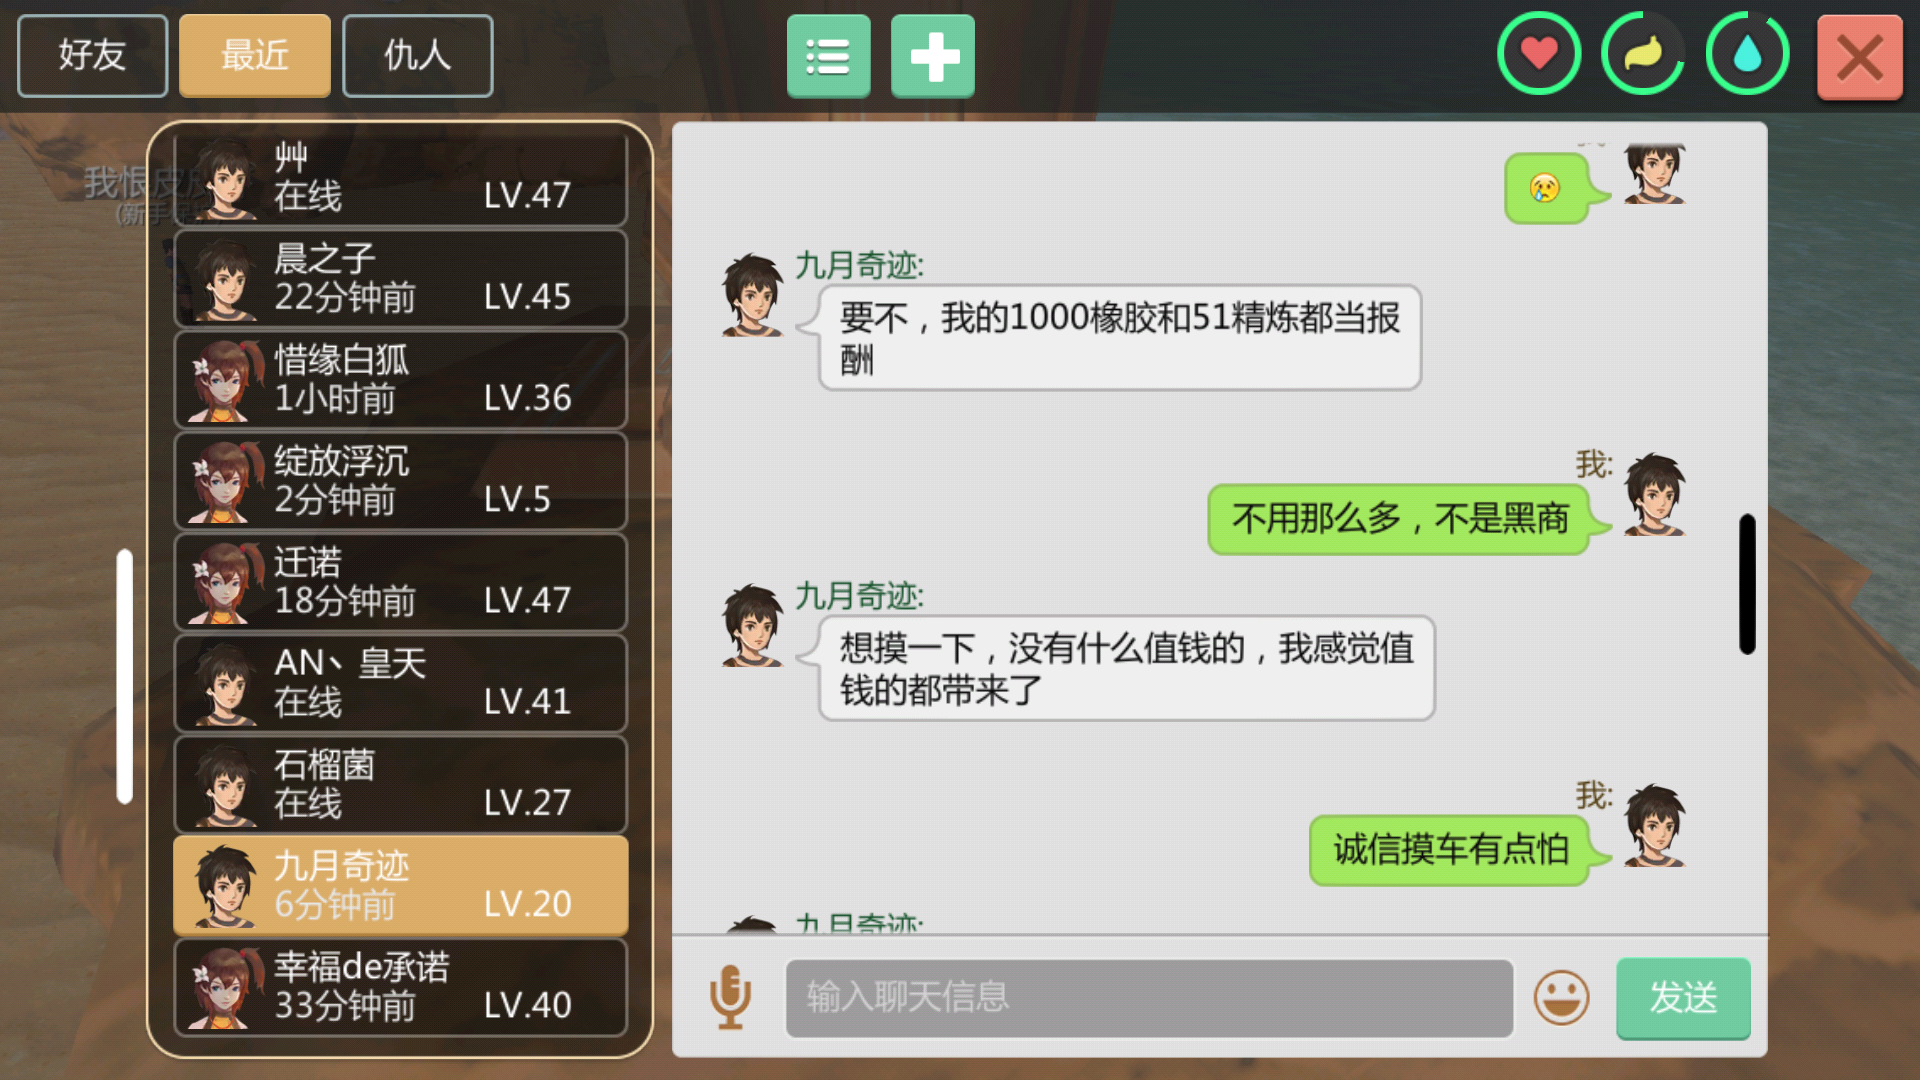Viewport: 1920px width, 1080px height.
Task: Switch to the 仇人 tab
Action: 417,56
